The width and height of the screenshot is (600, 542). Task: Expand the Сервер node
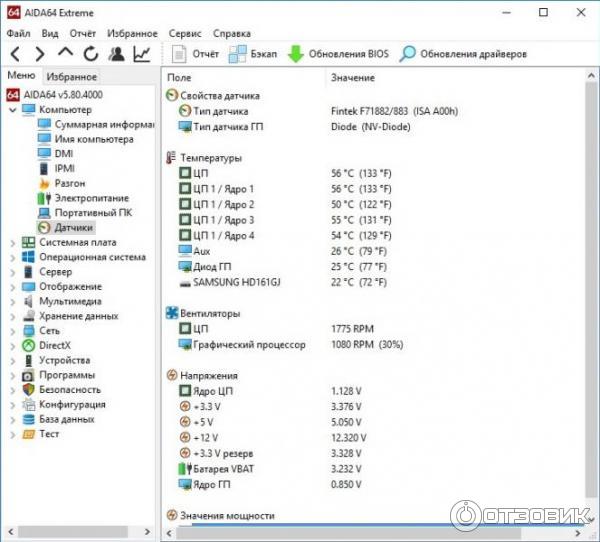click(x=13, y=272)
